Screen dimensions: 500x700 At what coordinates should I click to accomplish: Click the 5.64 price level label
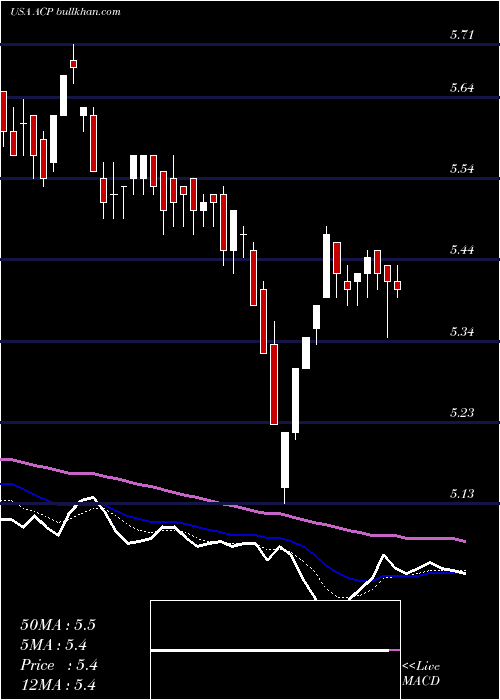[462, 88]
